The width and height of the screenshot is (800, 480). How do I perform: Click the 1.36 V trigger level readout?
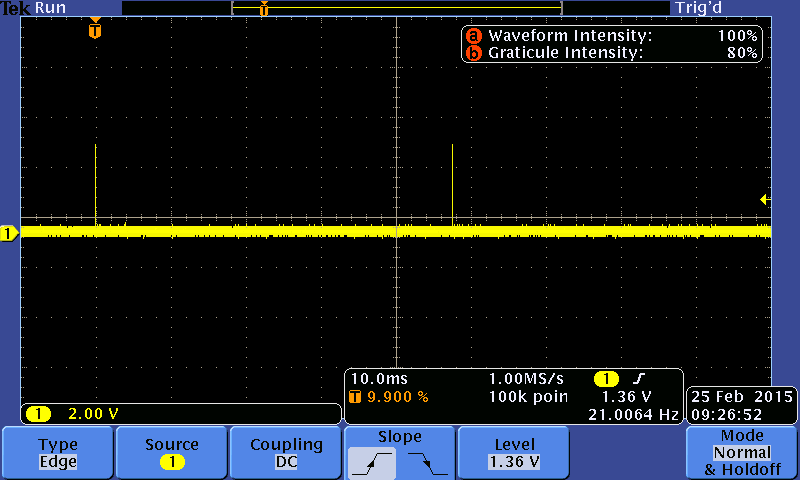tap(627, 396)
